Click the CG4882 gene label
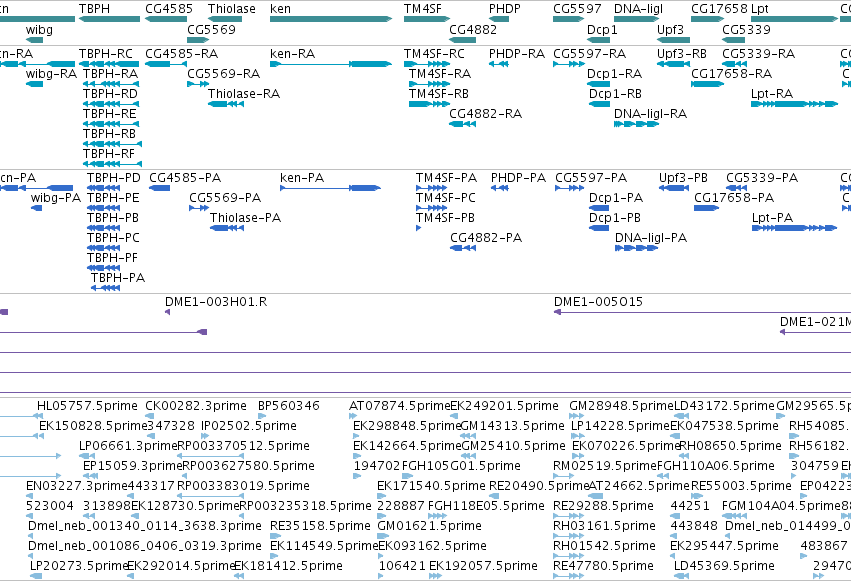Screen dimensions: 851x581 pos(473,29)
